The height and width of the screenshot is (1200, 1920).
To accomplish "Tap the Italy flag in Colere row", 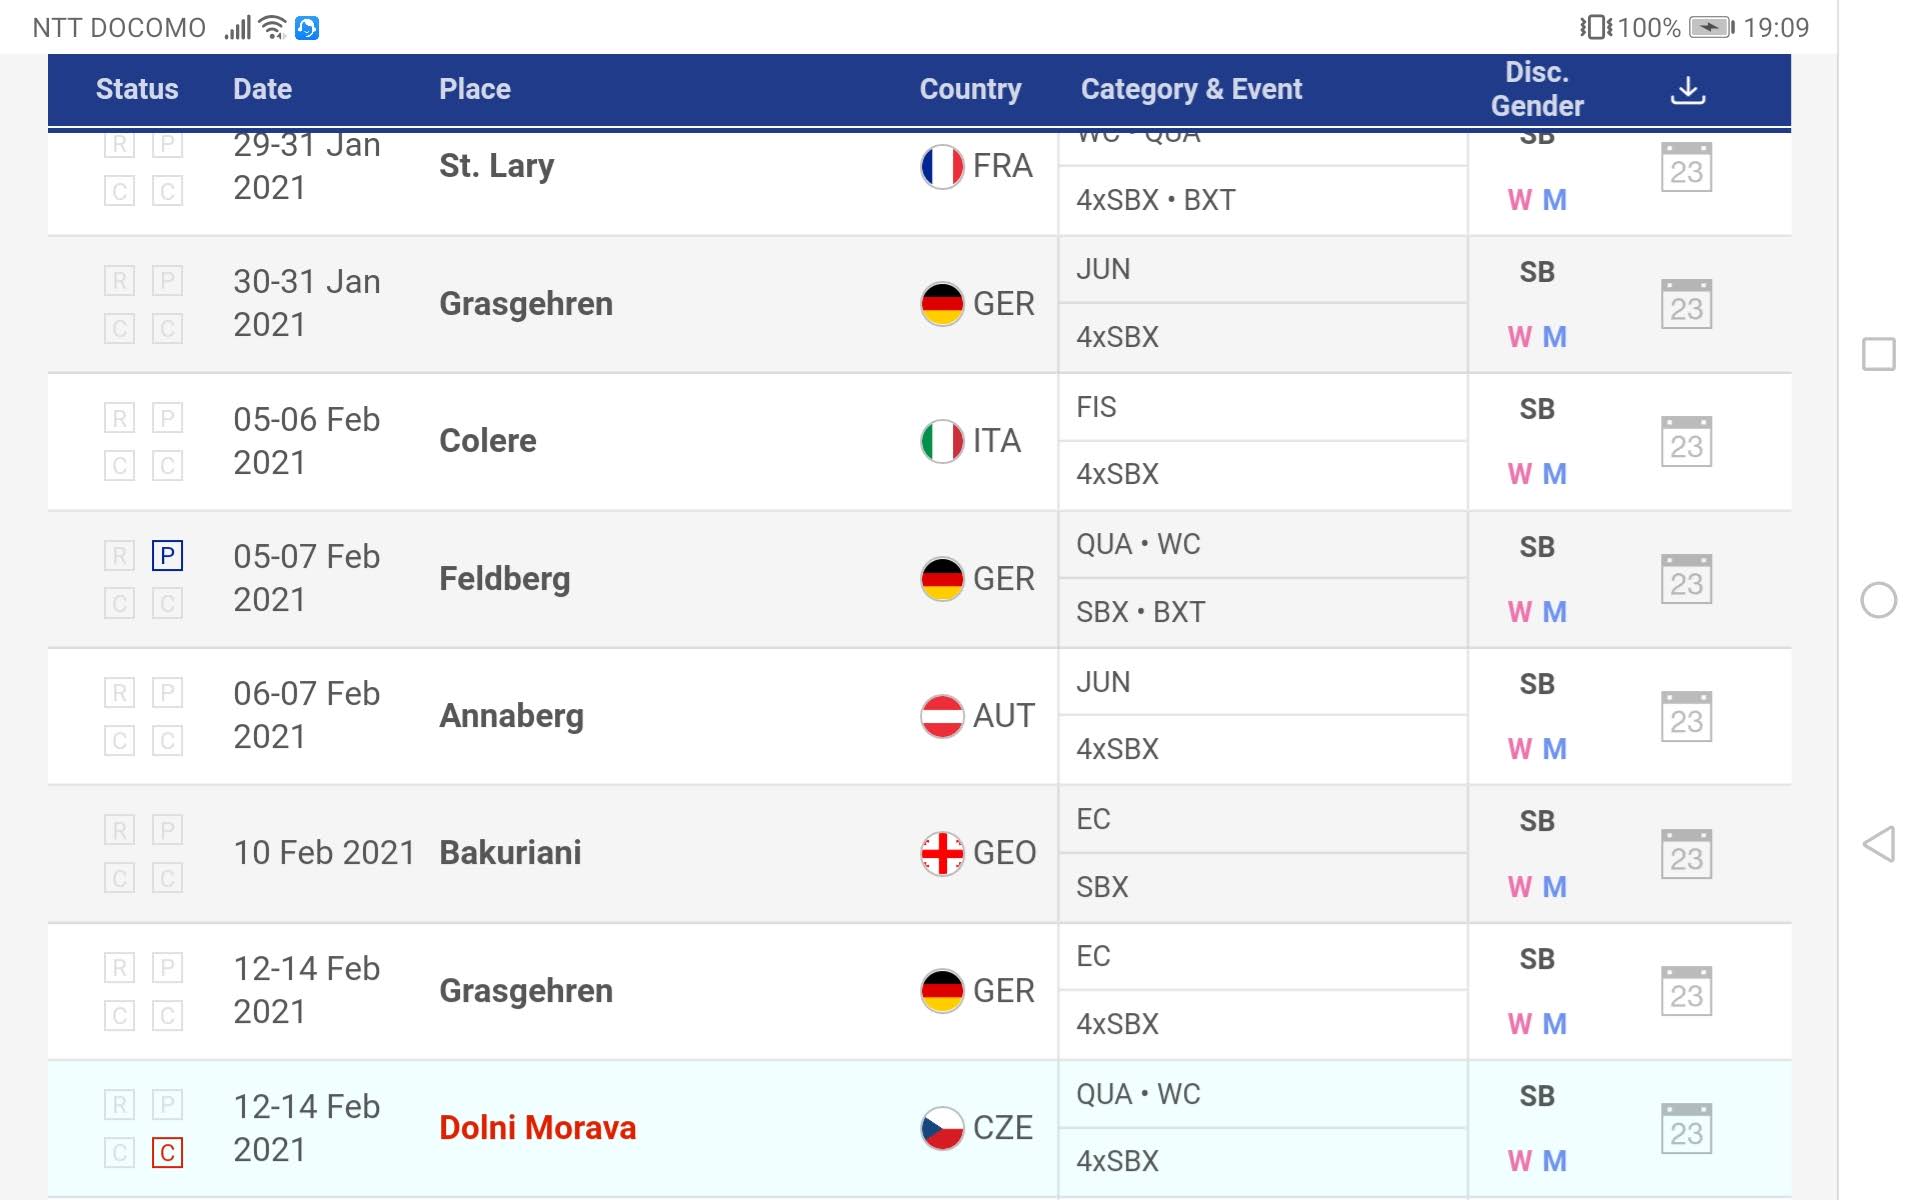I will pos(941,441).
